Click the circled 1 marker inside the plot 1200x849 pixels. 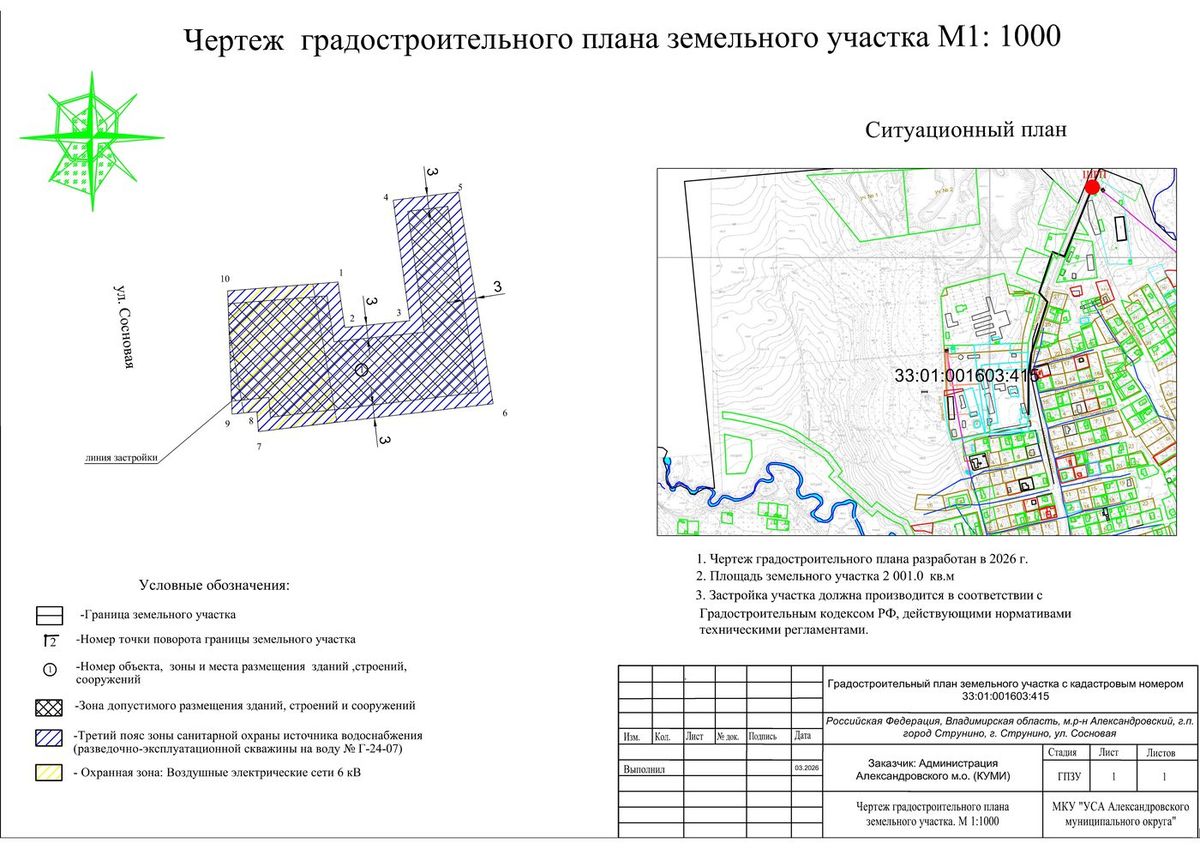362,370
